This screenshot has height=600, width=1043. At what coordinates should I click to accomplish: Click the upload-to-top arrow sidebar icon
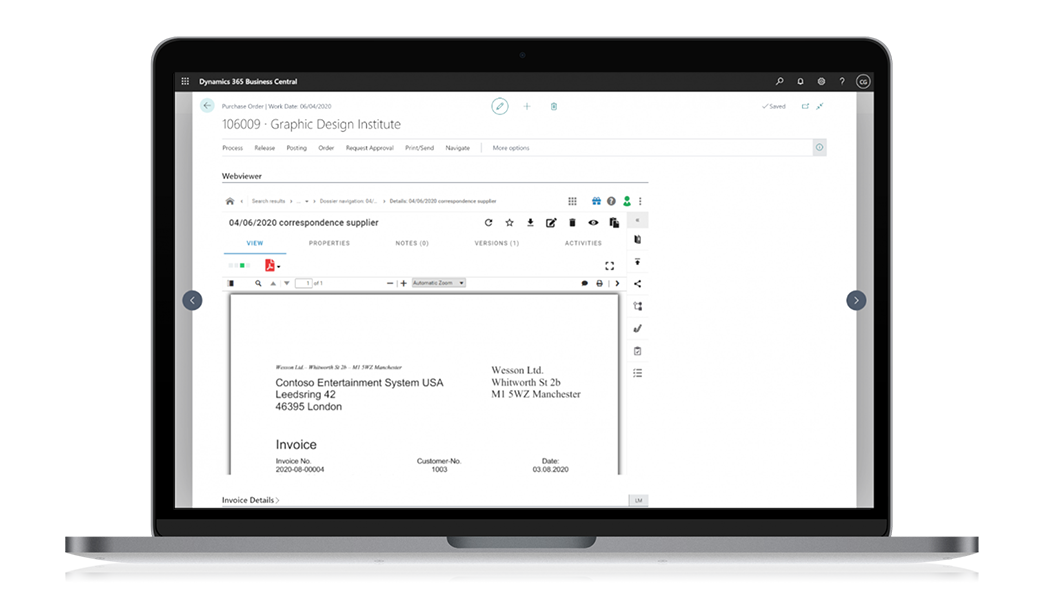[637, 262]
